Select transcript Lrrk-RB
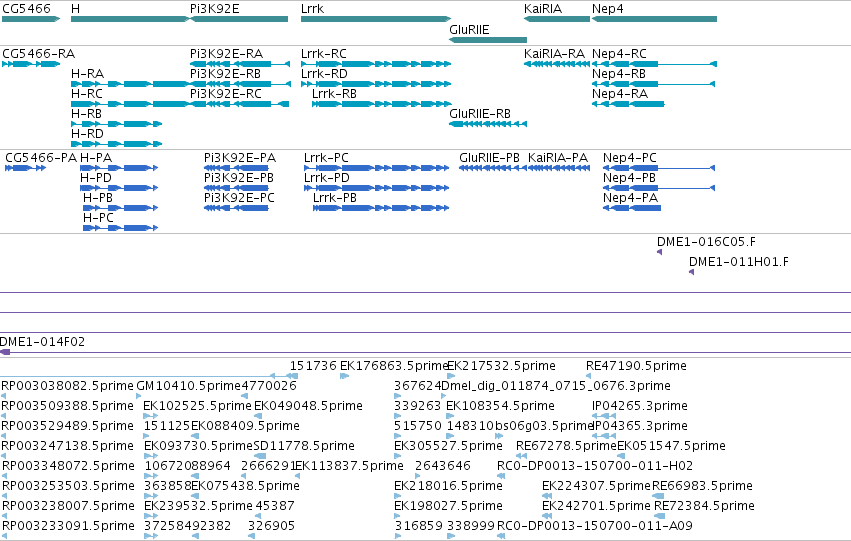Screen dimensions: 851x541 pos(382,104)
